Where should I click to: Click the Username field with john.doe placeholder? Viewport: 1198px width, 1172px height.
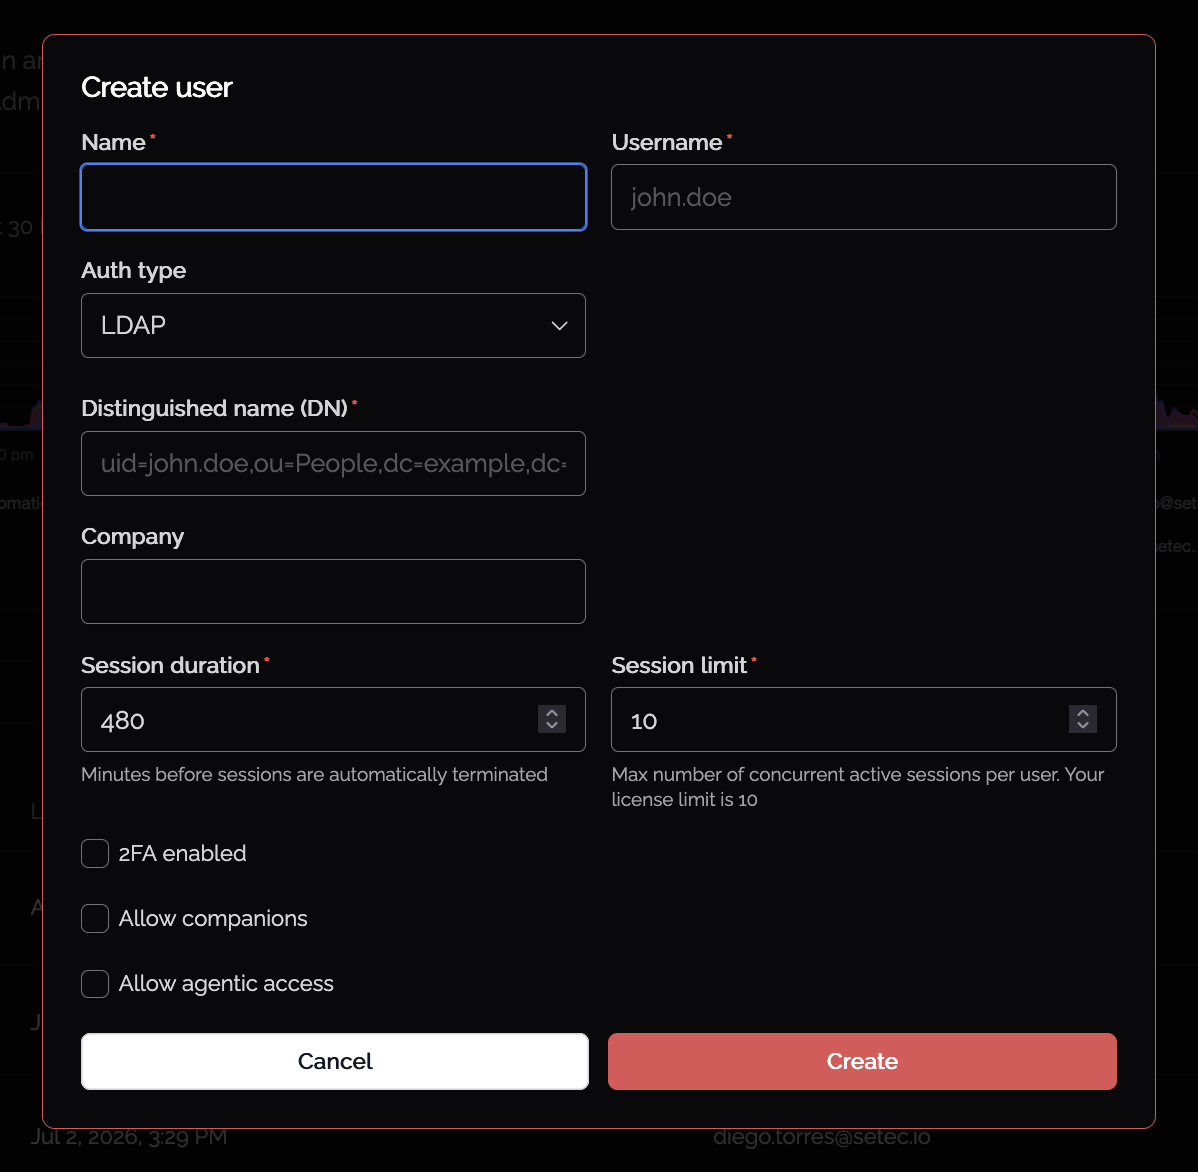click(863, 197)
